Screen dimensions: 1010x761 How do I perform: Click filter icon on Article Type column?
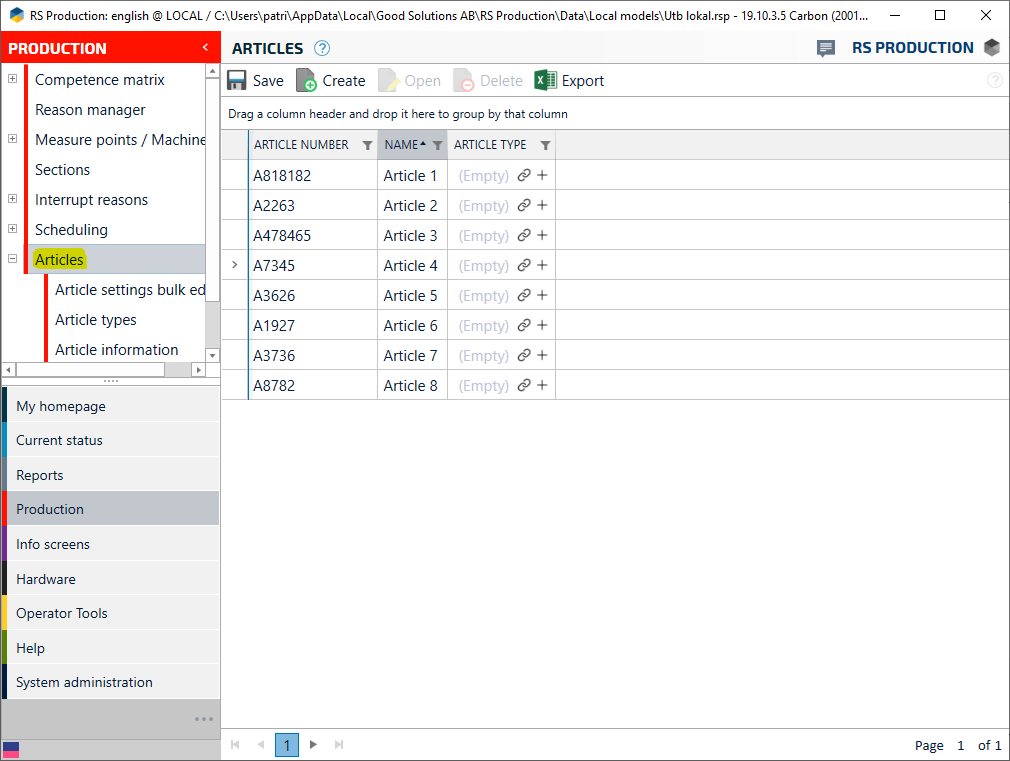point(545,145)
